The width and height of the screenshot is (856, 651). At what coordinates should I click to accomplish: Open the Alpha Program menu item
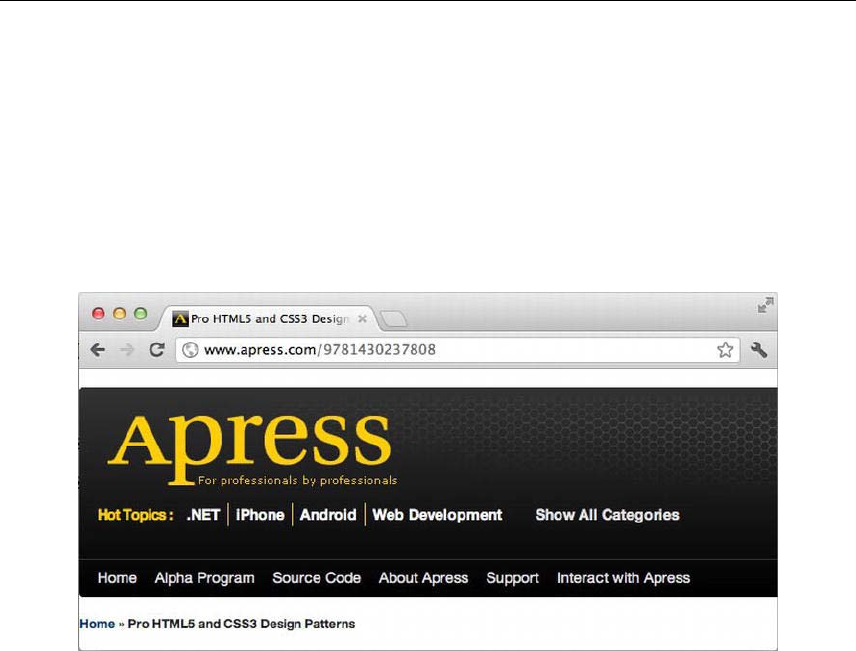pos(204,578)
